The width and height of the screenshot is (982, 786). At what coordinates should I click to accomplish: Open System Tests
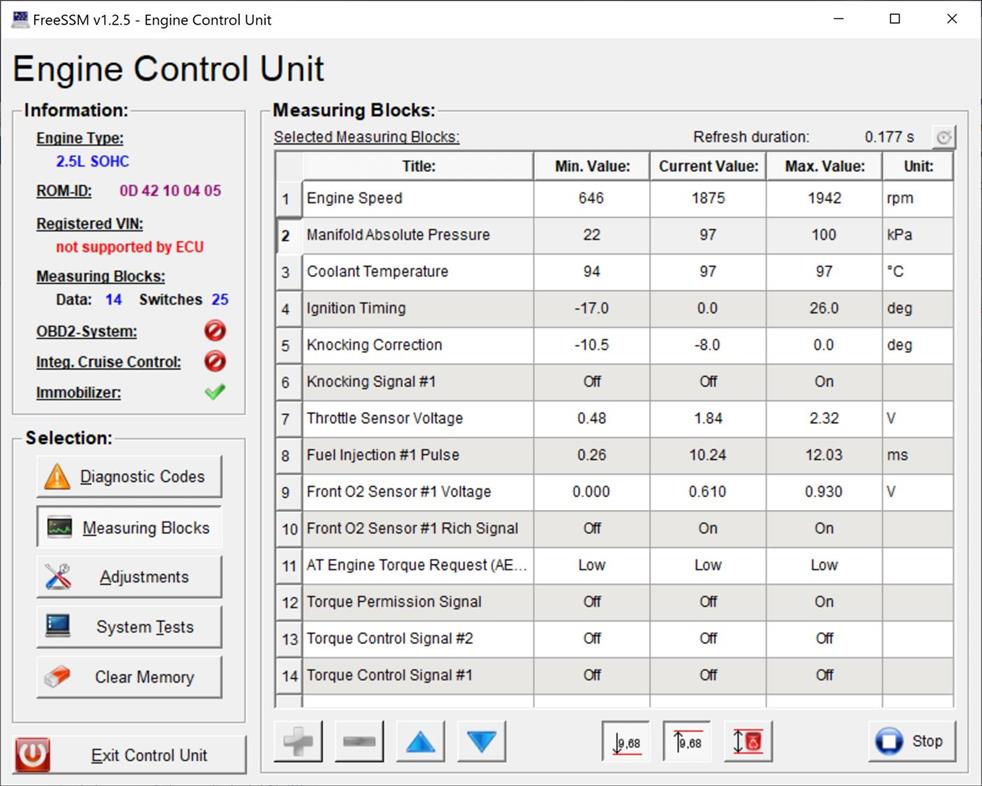(x=129, y=627)
